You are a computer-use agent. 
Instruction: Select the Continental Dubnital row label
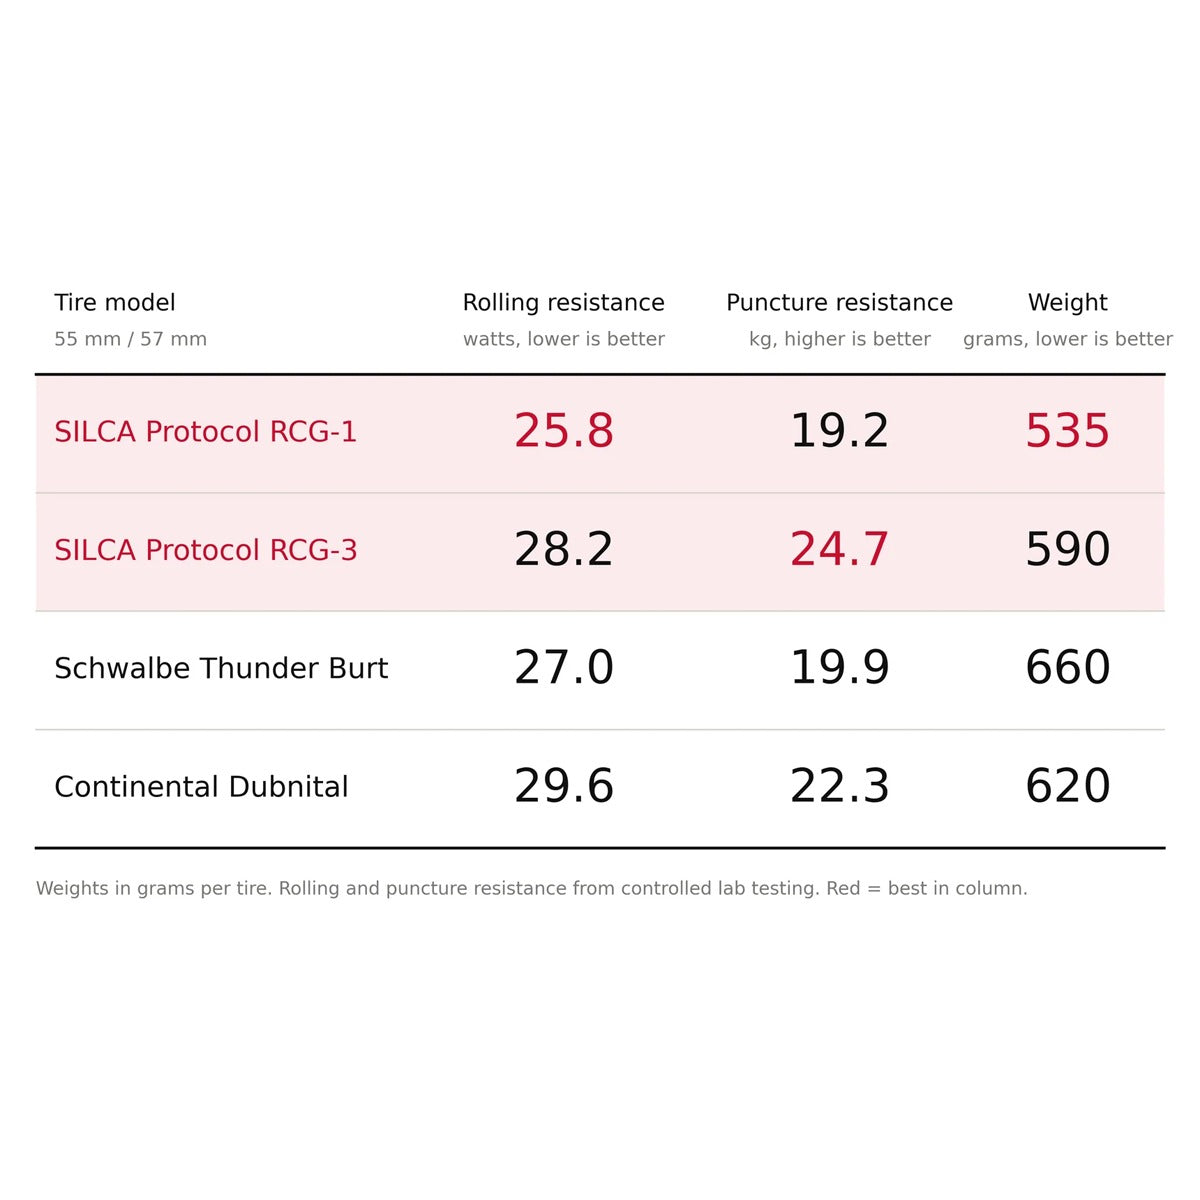[201, 786]
